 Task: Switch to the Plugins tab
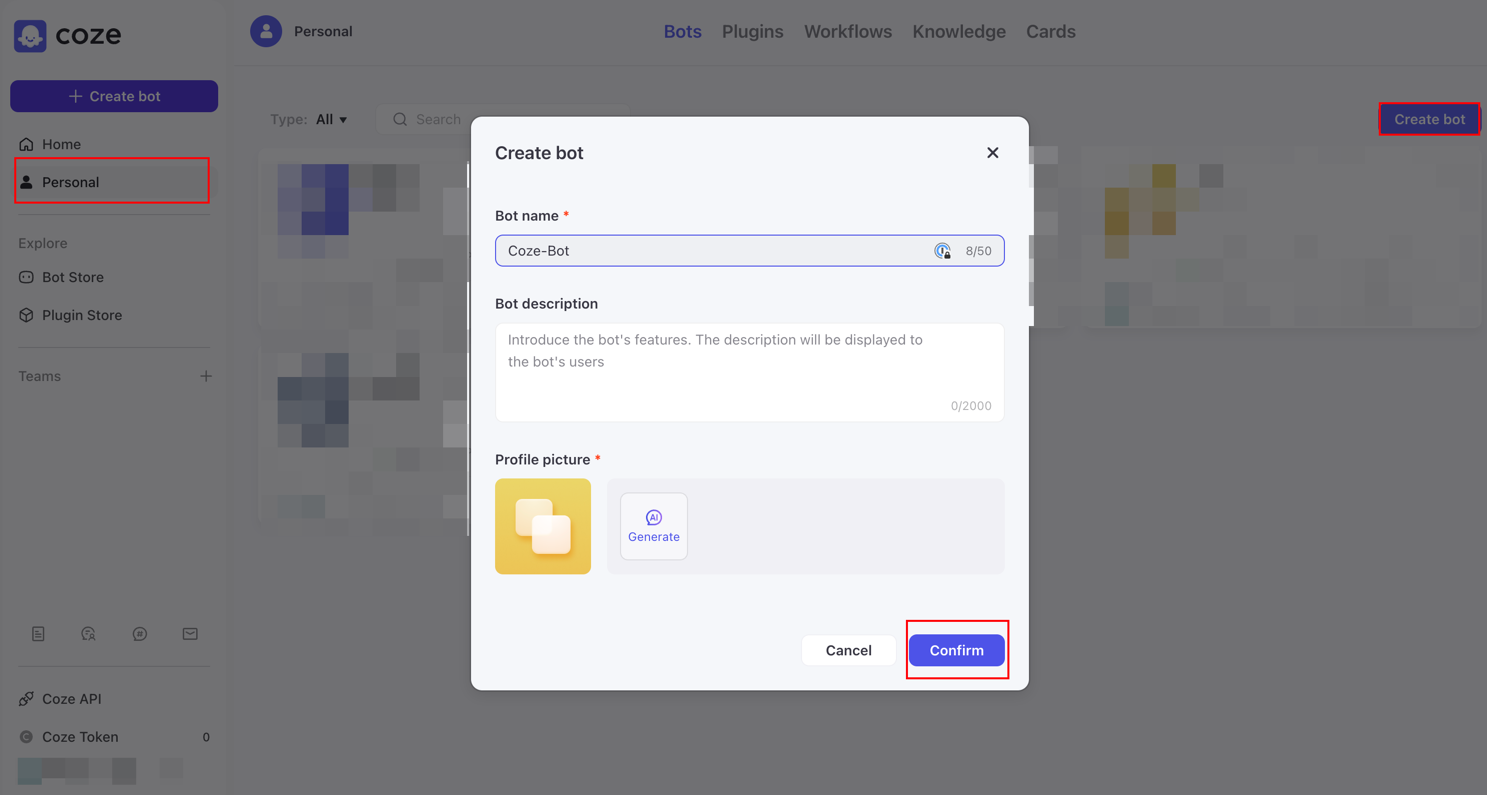pos(753,31)
